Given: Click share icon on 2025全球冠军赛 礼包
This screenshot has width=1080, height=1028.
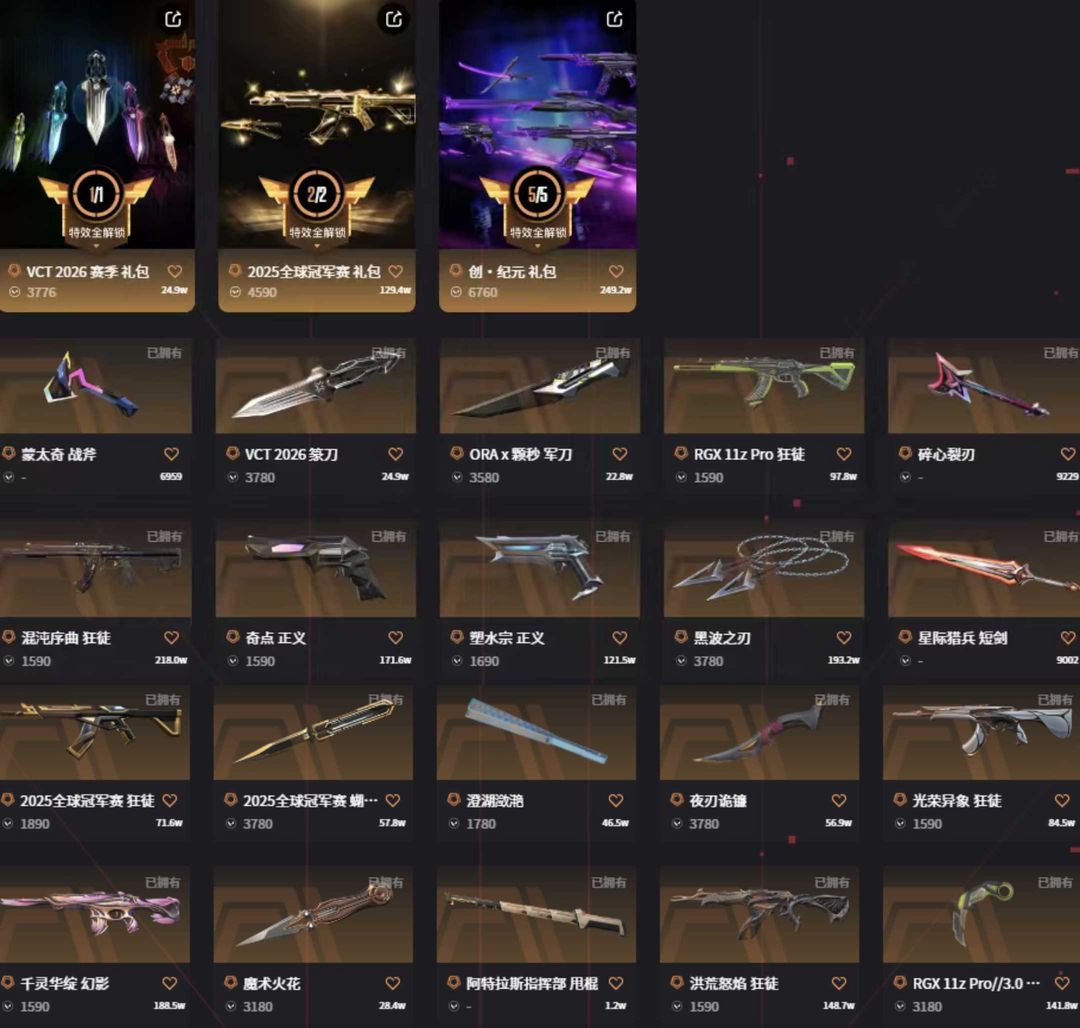Looking at the screenshot, I should [x=394, y=19].
